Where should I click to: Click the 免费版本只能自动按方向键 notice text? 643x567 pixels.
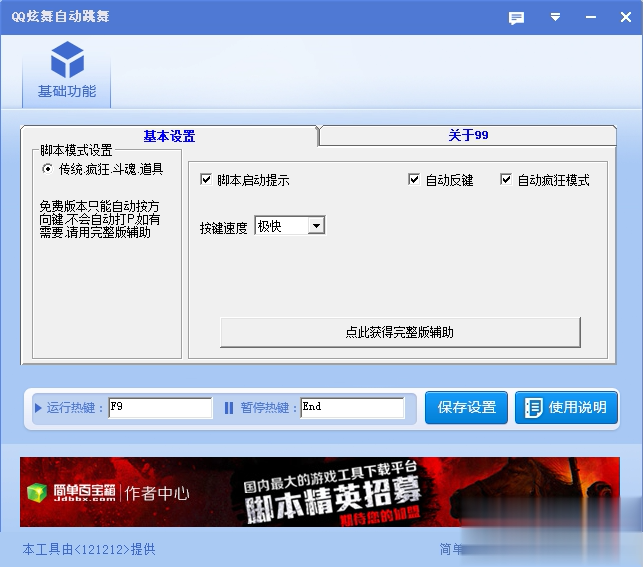coord(100,219)
